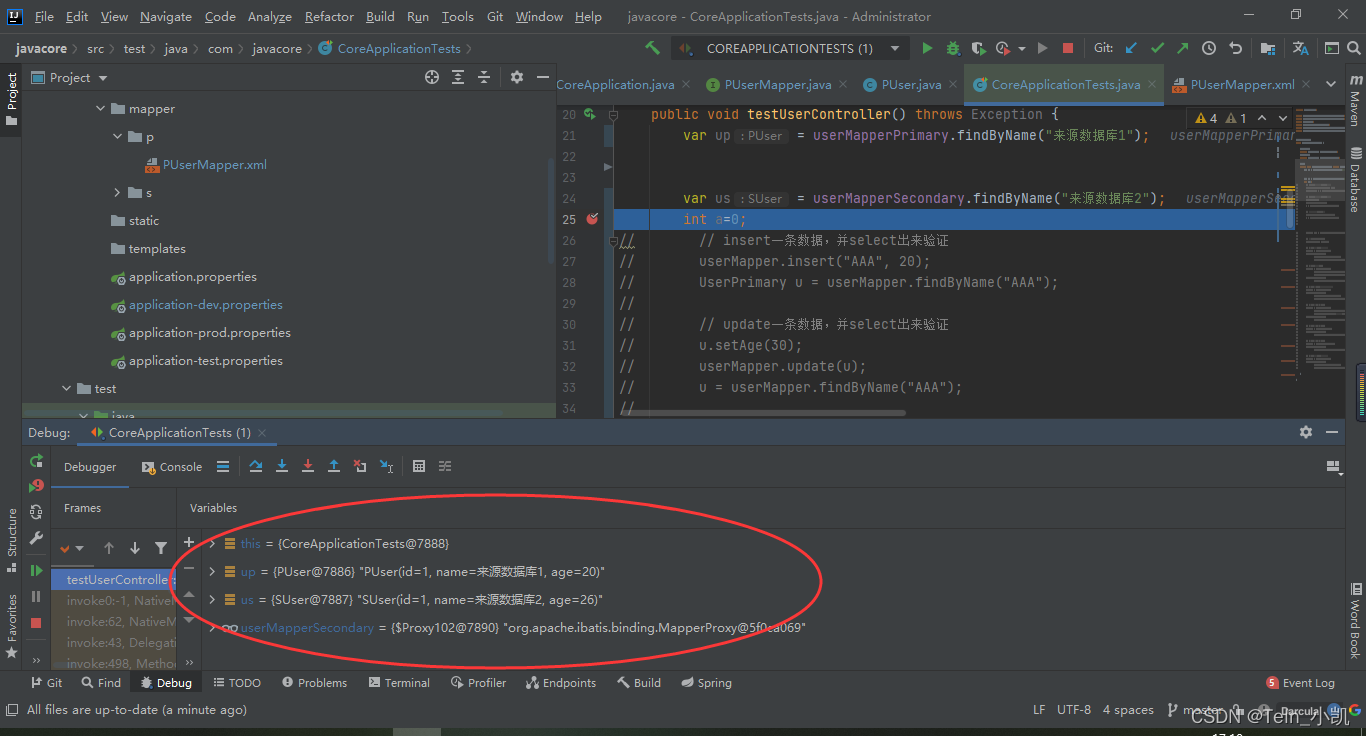Add new watch with plus icon
The height and width of the screenshot is (736, 1366).
coord(189,542)
